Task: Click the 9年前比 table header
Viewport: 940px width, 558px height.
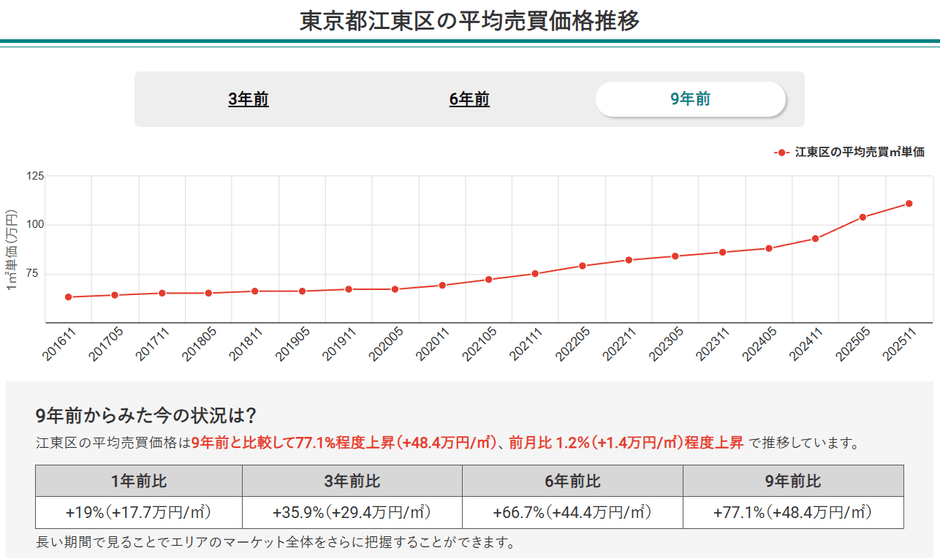Action: (x=793, y=481)
